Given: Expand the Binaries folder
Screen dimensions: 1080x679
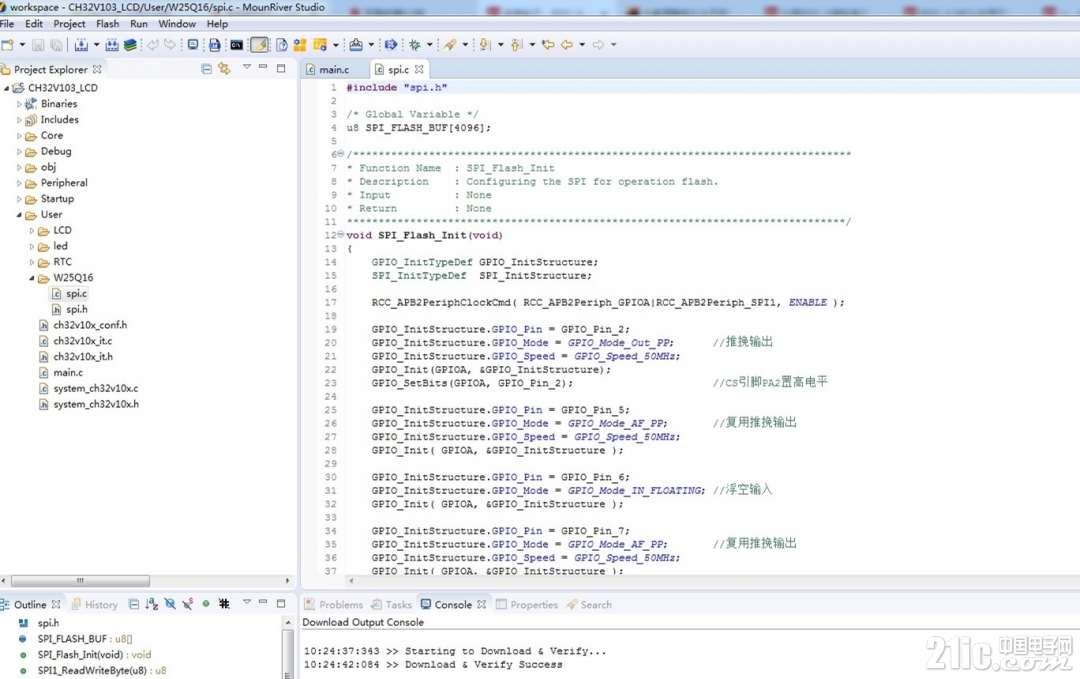Looking at the screenshot, I should [19, 104].
